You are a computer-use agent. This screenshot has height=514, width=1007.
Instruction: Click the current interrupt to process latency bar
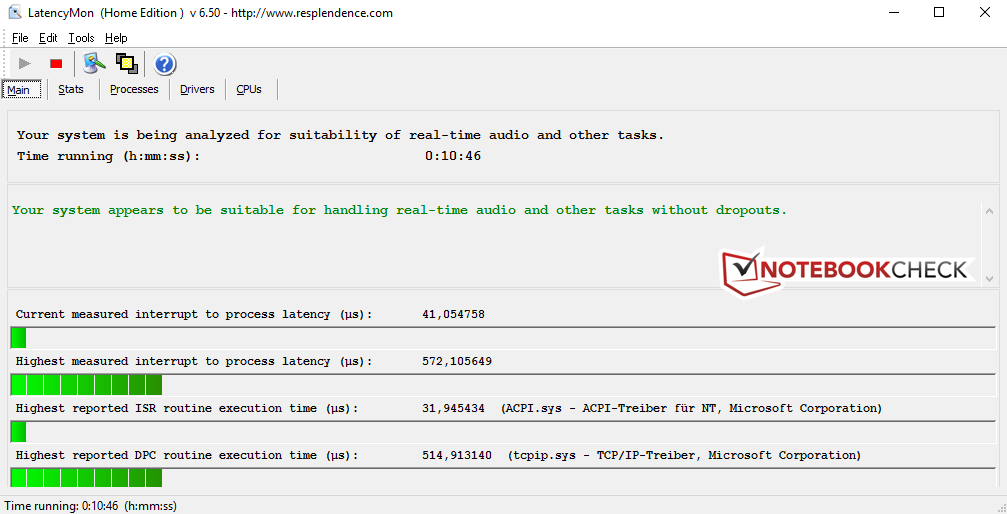504,337
